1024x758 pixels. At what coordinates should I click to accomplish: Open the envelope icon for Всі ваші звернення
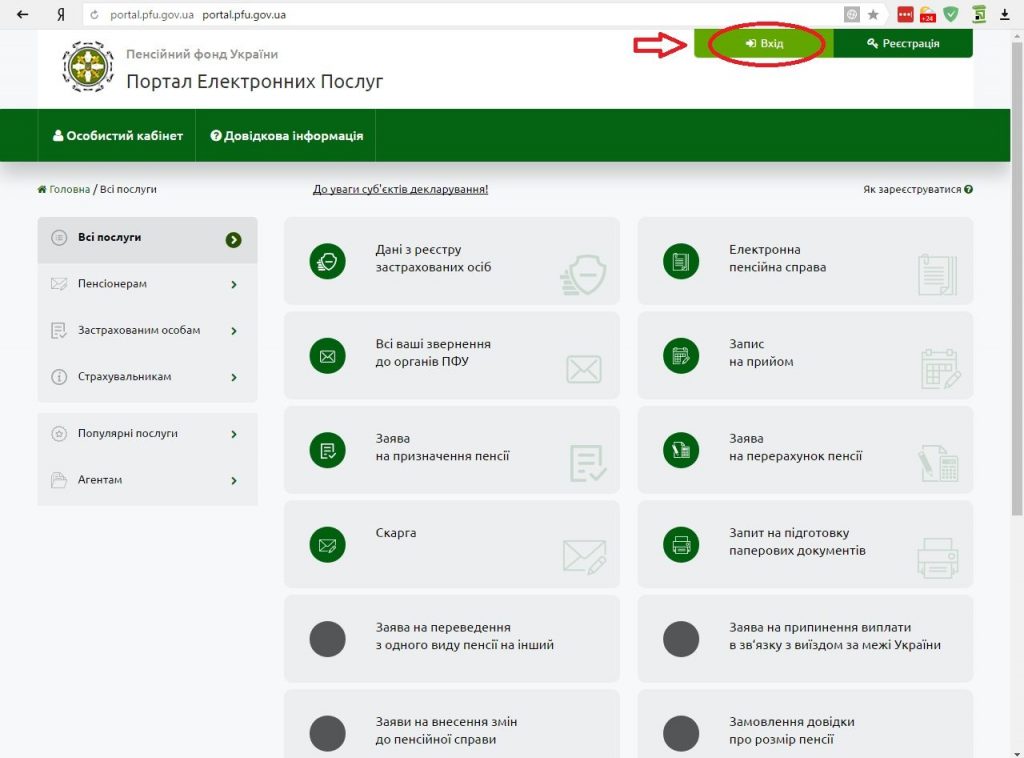point(327,356)
